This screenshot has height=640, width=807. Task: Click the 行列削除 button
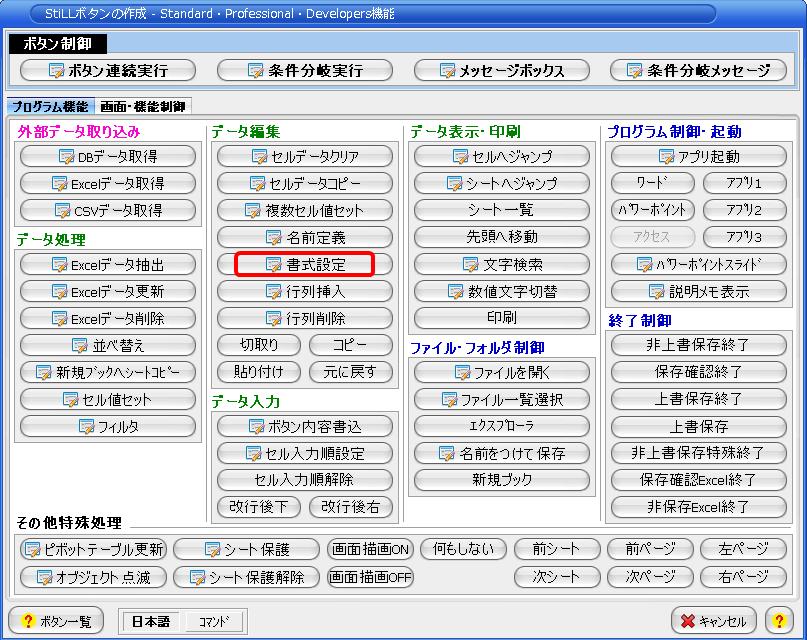coord(305,318)
